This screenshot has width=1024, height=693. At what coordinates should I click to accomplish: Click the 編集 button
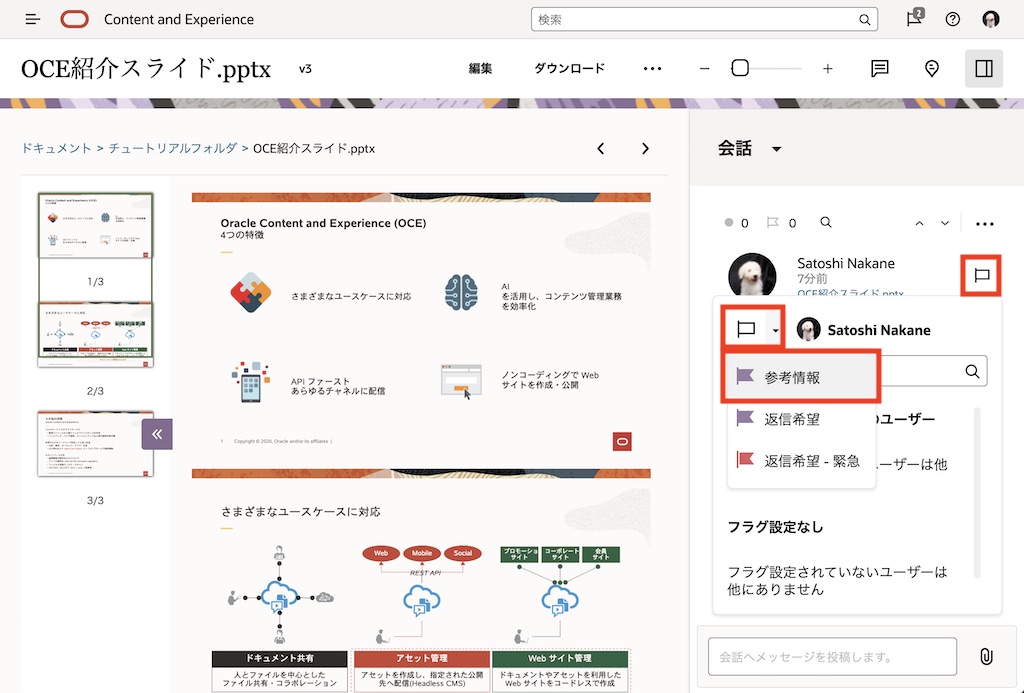click(x=481, y=68)
